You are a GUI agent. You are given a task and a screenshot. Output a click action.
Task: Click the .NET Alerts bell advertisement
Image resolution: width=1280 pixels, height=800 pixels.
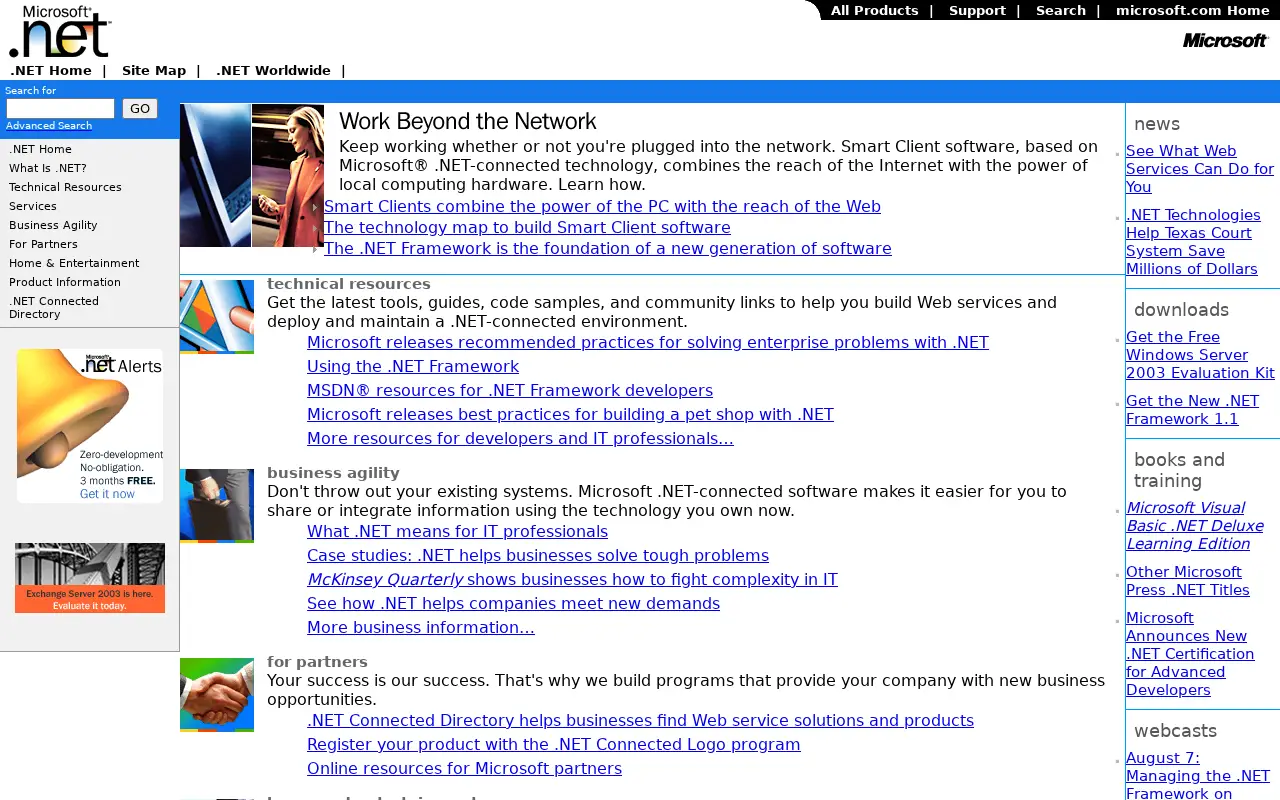[90, 426]
